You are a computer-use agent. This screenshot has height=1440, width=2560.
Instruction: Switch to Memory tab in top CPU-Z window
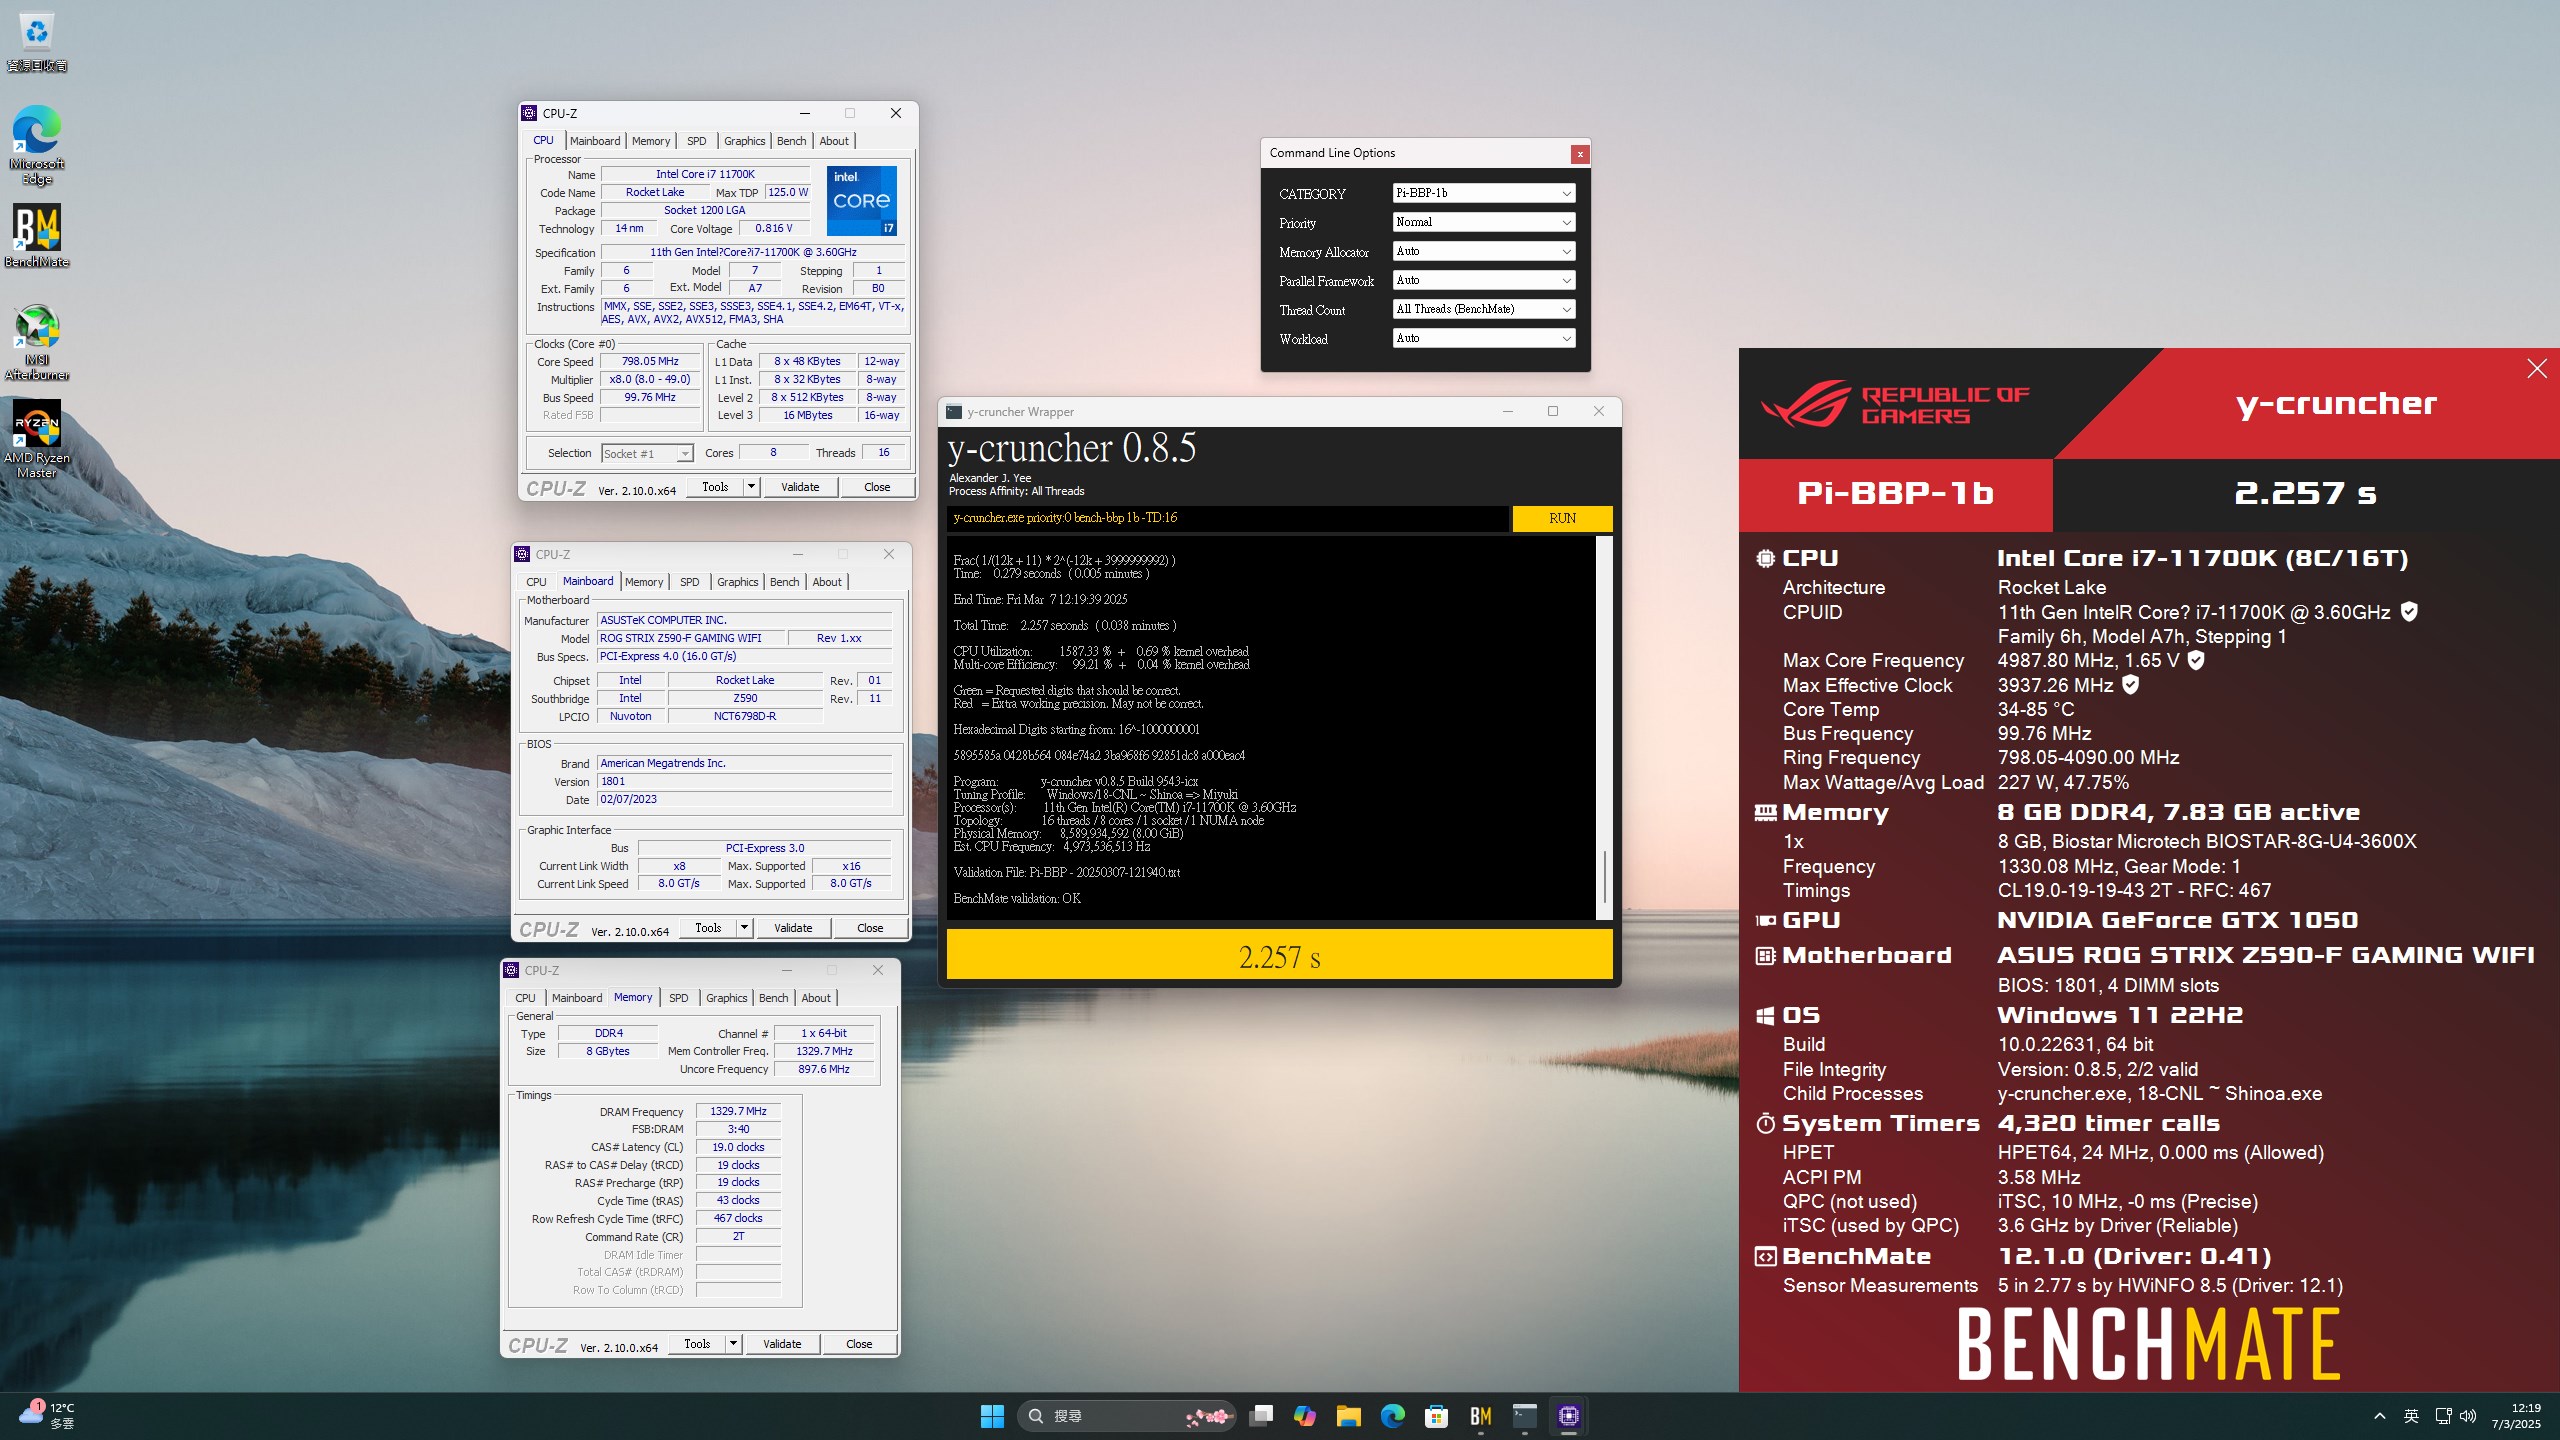click(651, 141)
